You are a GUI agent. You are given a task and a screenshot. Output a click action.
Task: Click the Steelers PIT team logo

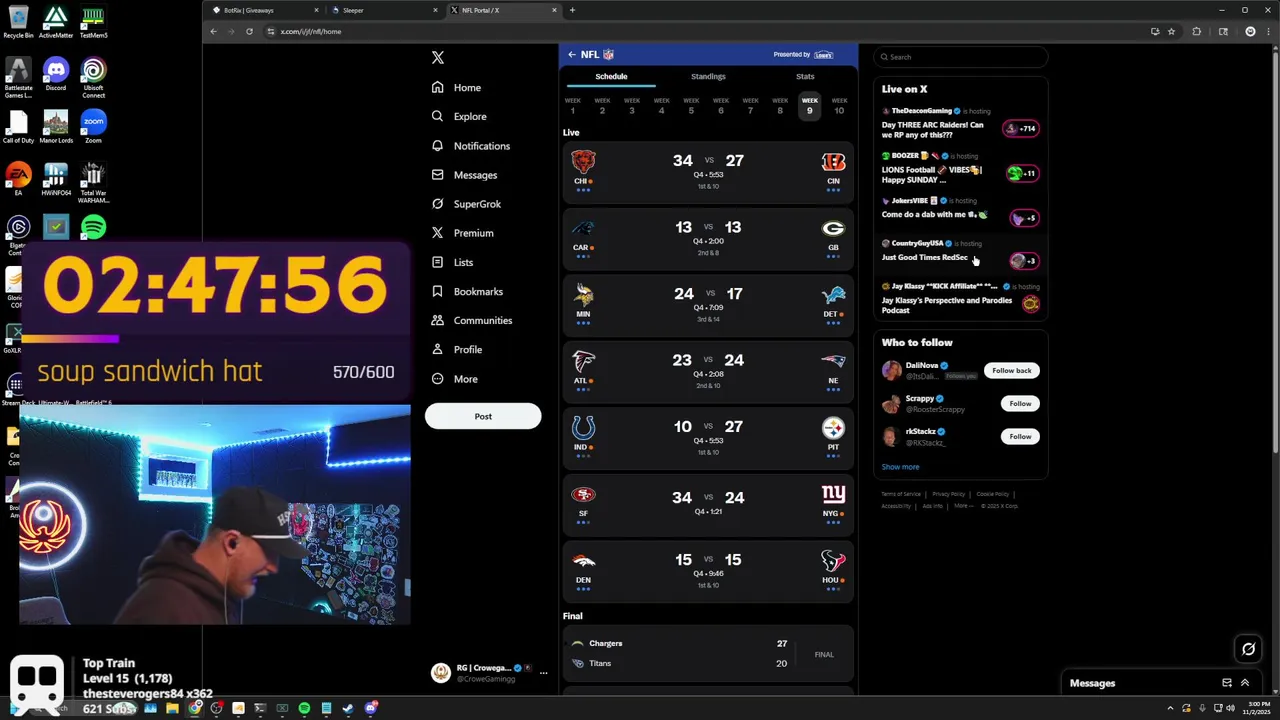coord(833,428)
